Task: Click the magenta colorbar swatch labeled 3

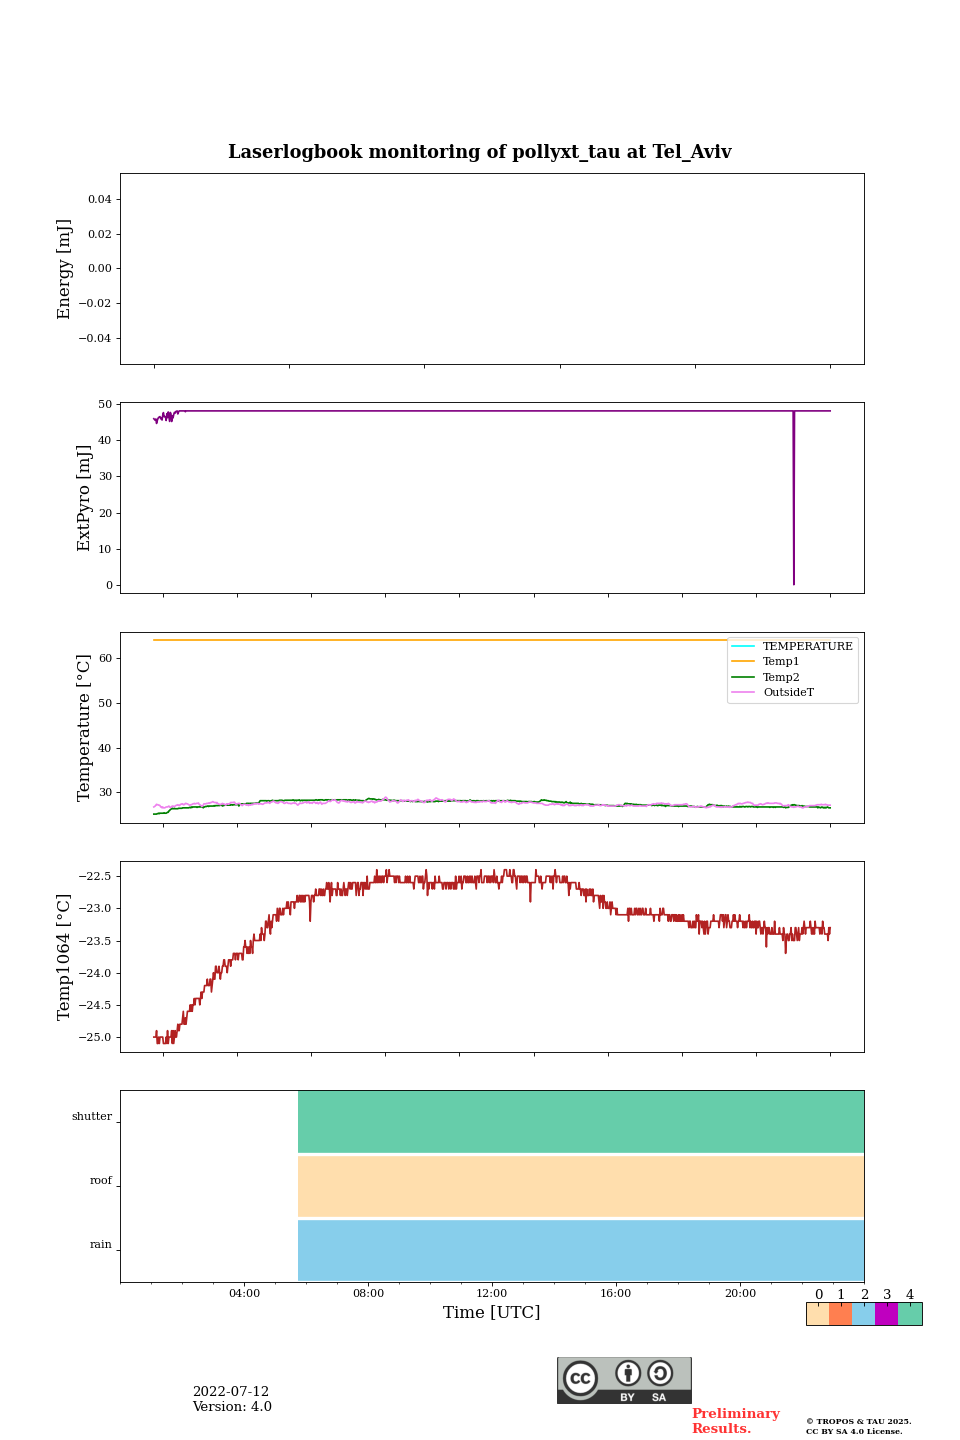Action: [x=887, y=1314]
